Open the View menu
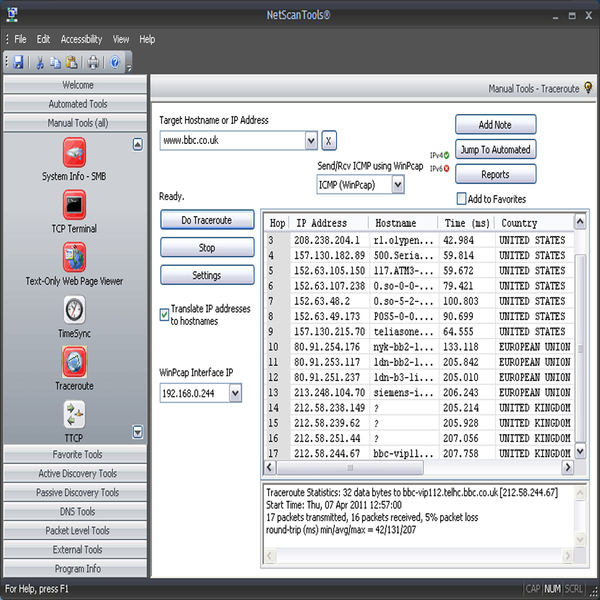Image resolution: width=600 pixels, height=600 pixels. click(x=121, y=39)
